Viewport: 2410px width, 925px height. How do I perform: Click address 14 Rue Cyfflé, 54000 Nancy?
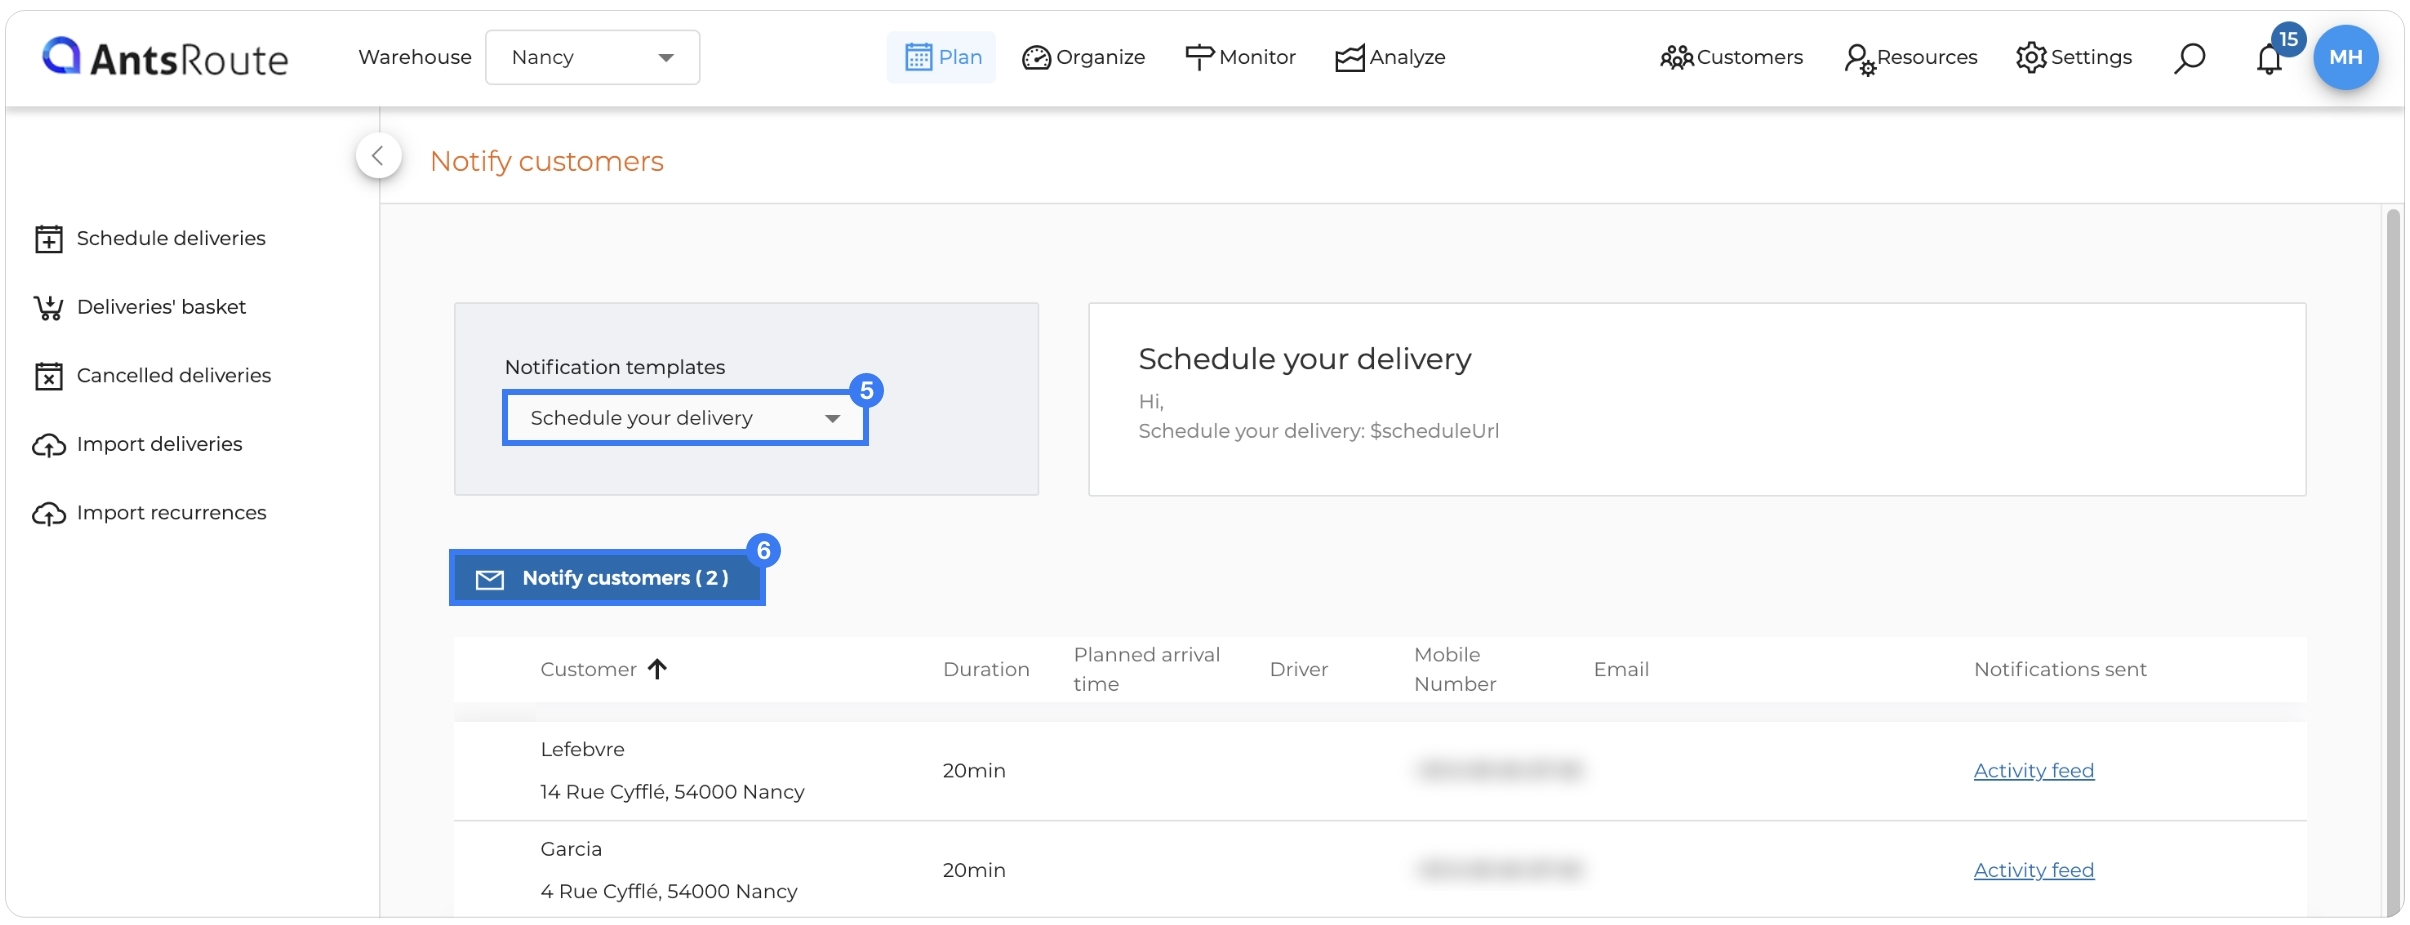coord(672,792)
